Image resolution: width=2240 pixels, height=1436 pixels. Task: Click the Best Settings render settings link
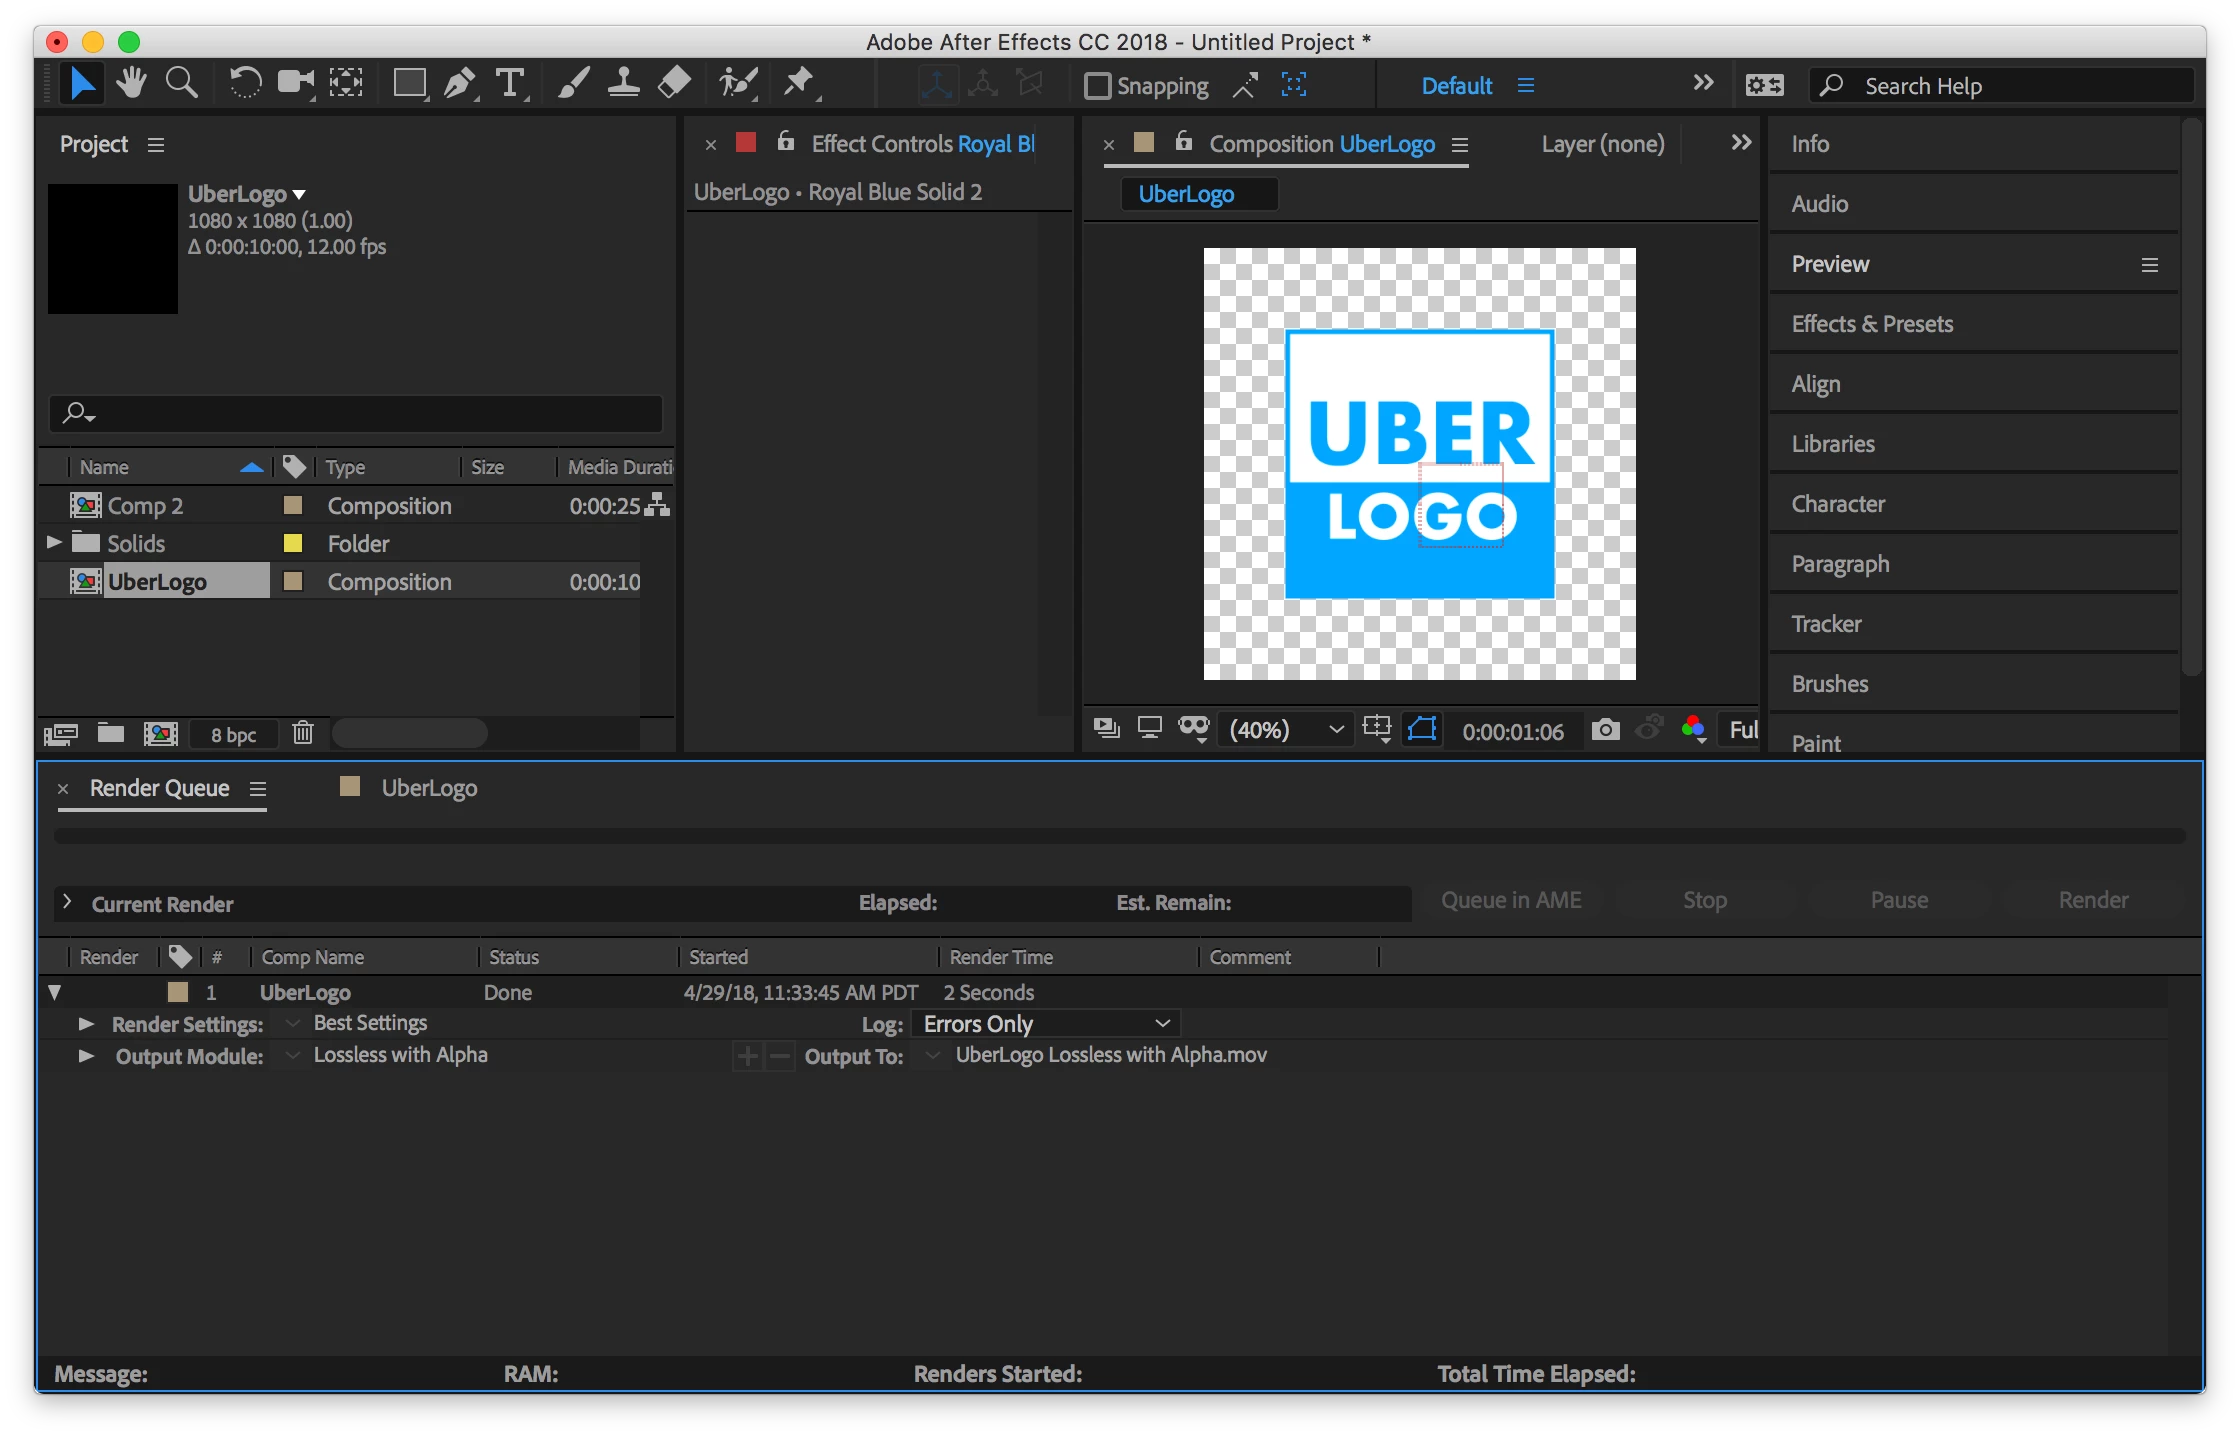370,1023
